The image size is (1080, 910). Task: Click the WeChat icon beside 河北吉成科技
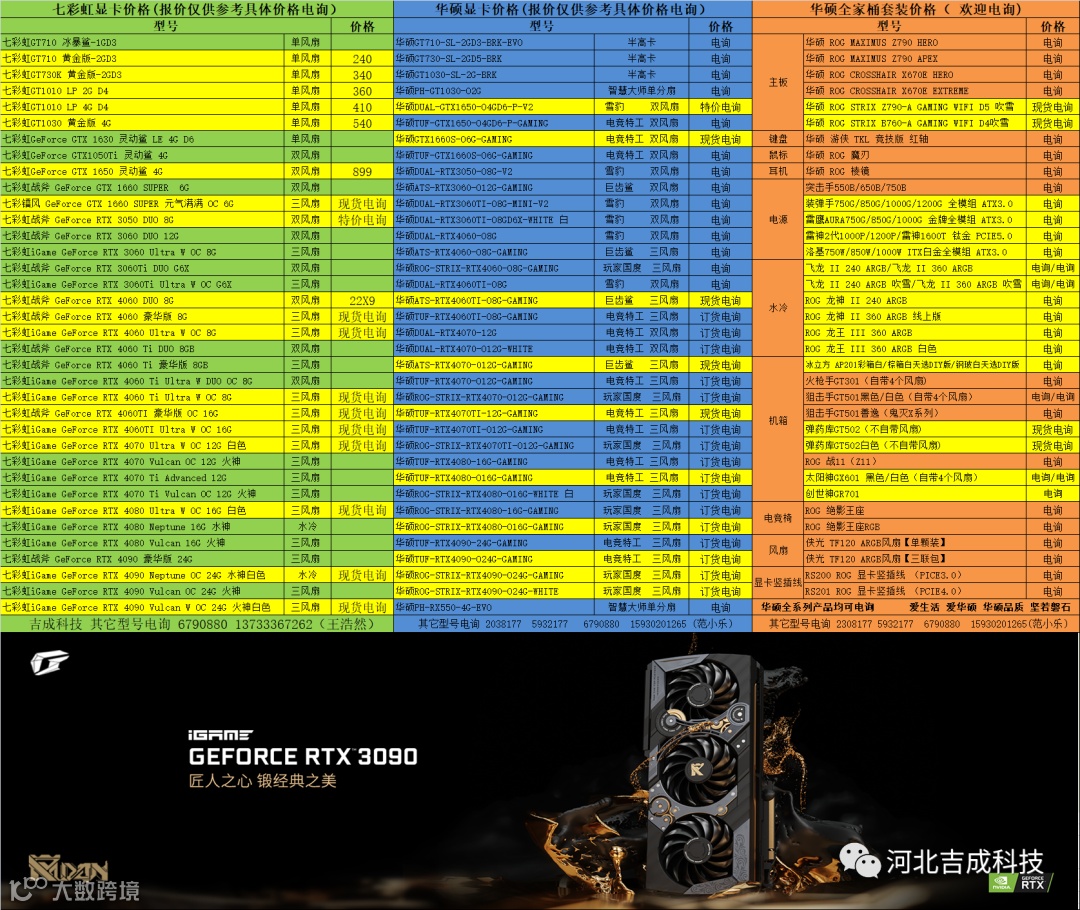pos(860,861)
